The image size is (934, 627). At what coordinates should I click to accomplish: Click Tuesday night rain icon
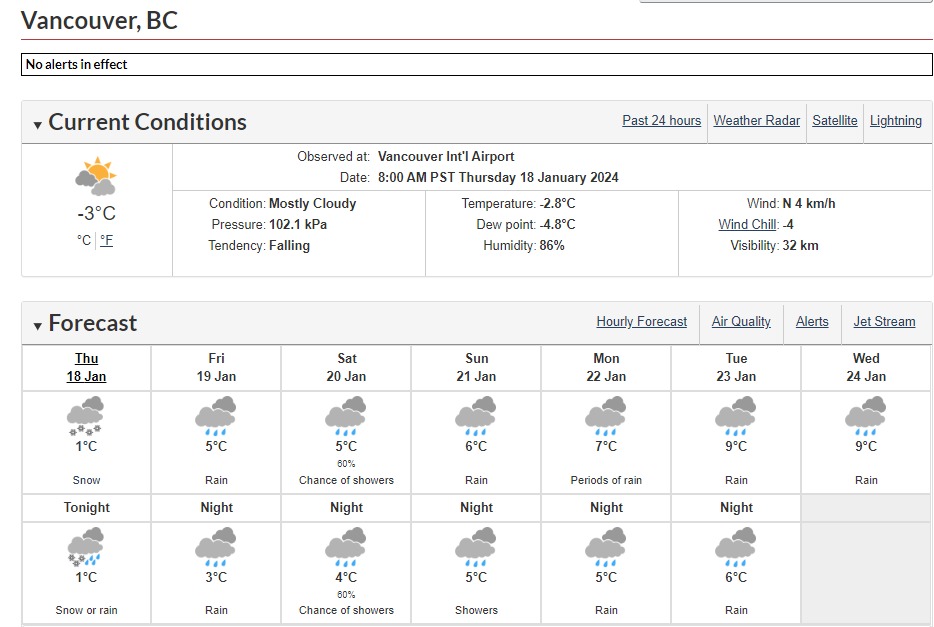click(x=736, y=546)
